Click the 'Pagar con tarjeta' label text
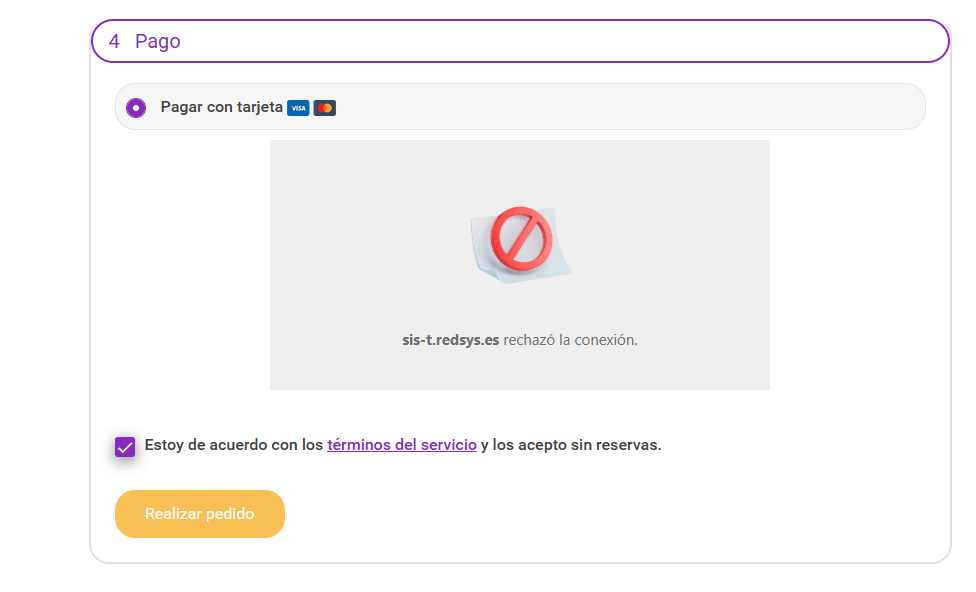The height and width of the screenshot is (592, 976). (221, 107)
